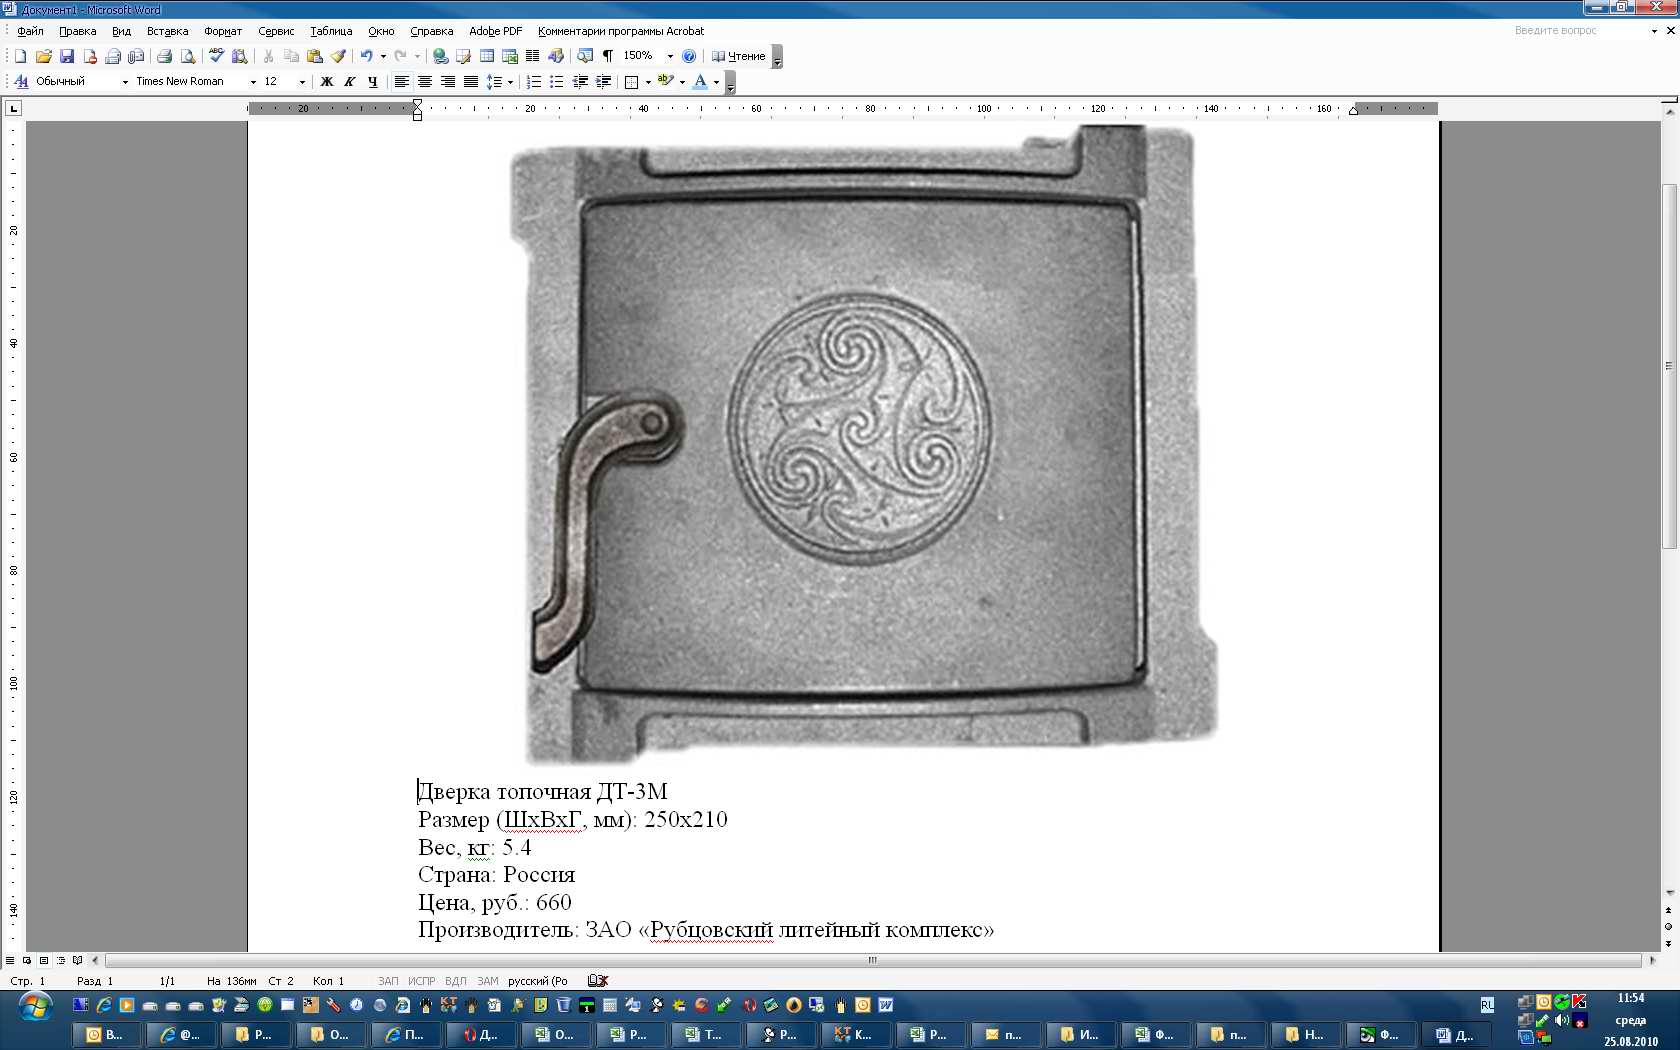
Task: Open the Таблица menu
Action: pos(331,31)
